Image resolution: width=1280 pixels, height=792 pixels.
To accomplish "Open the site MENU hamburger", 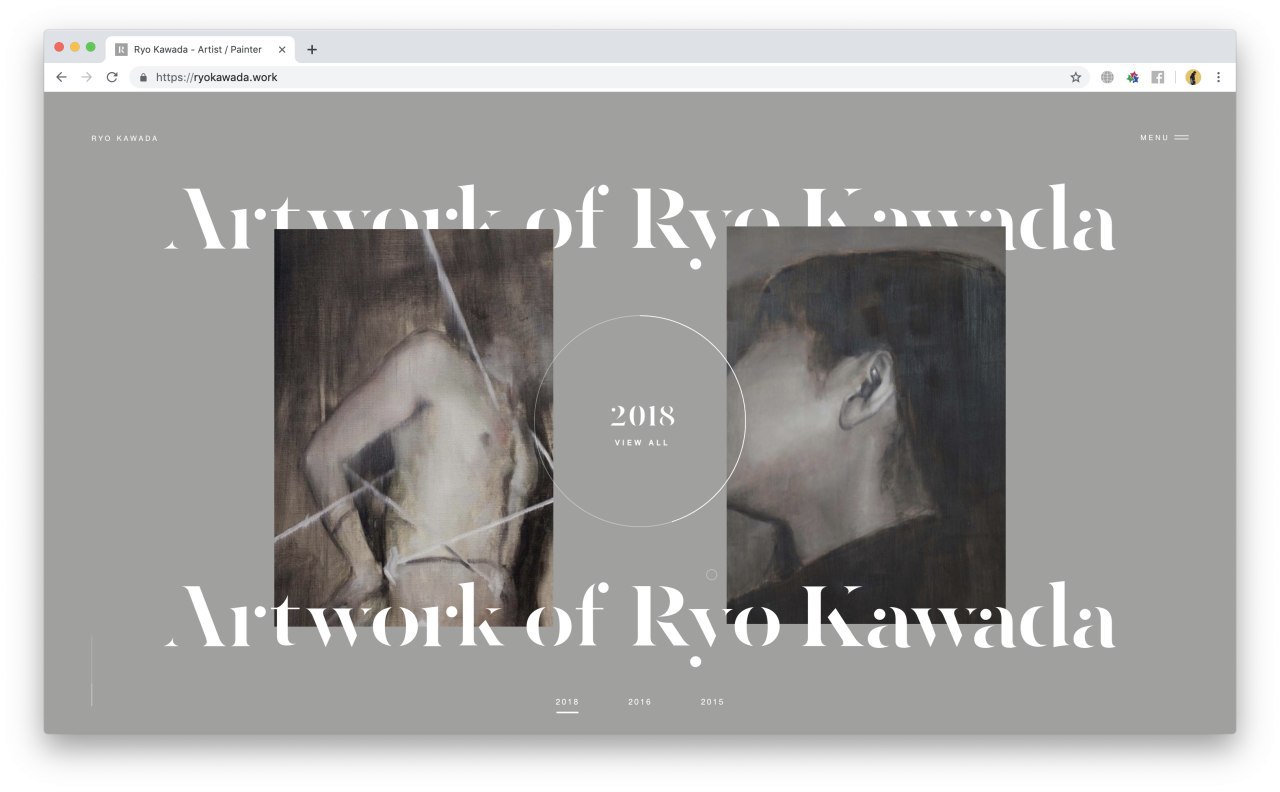I will (1165, 138).
